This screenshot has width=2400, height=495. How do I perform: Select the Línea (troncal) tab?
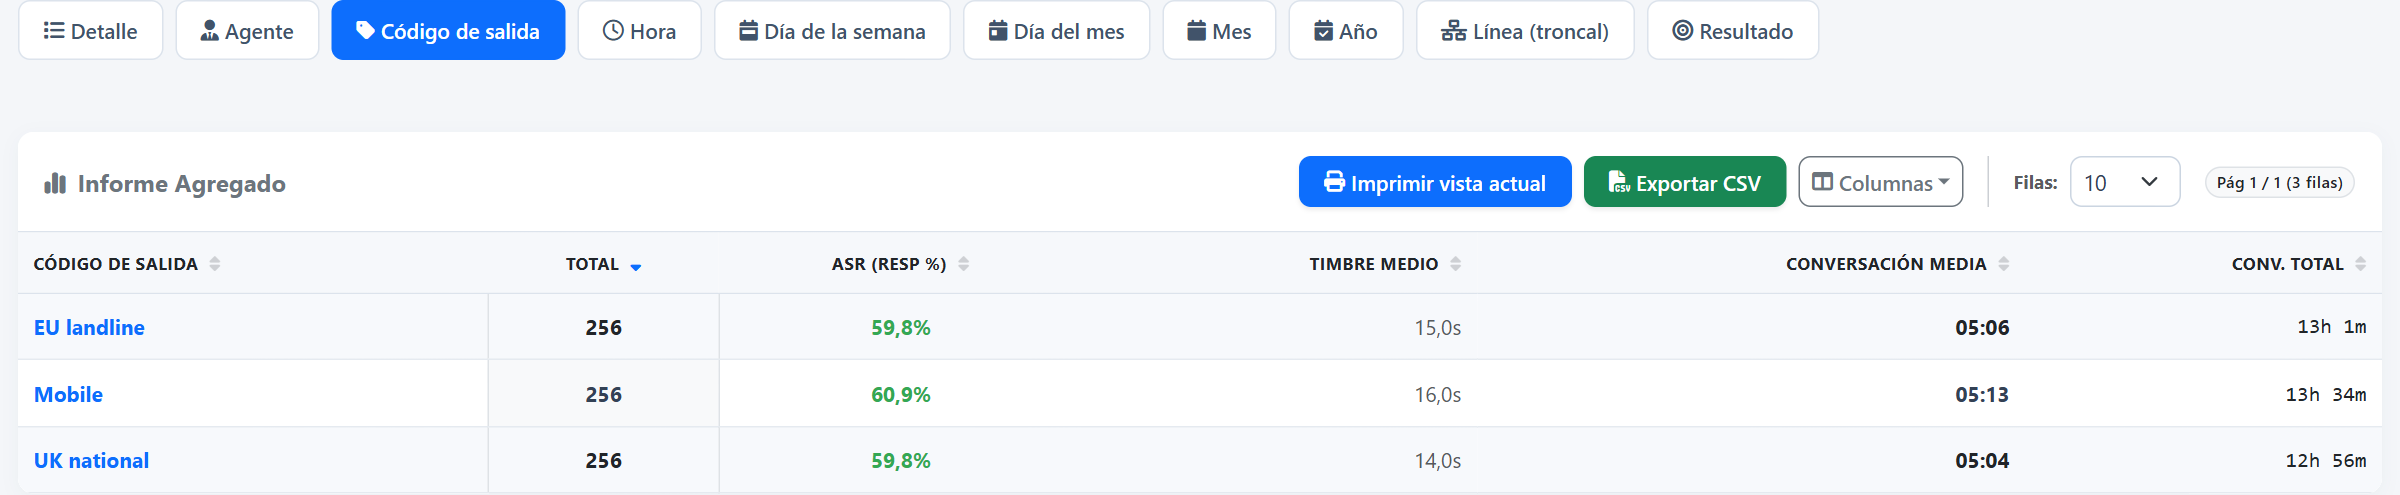click(1525, 31)
